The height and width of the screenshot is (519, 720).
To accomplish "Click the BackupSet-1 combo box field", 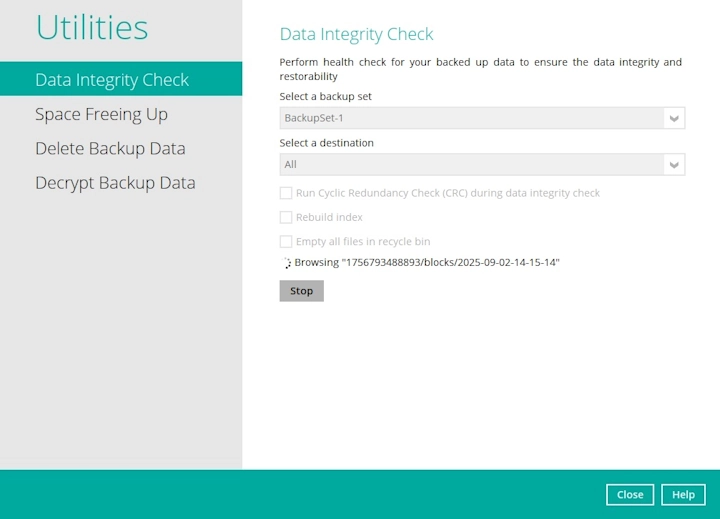I will [x=470, y=119].
